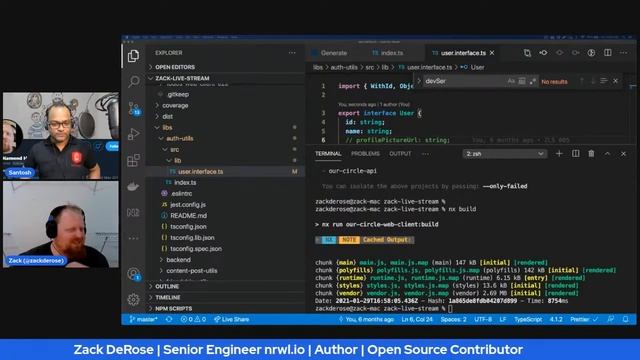
Task: Open README.md in the explorer
Action: coord(188,216)
